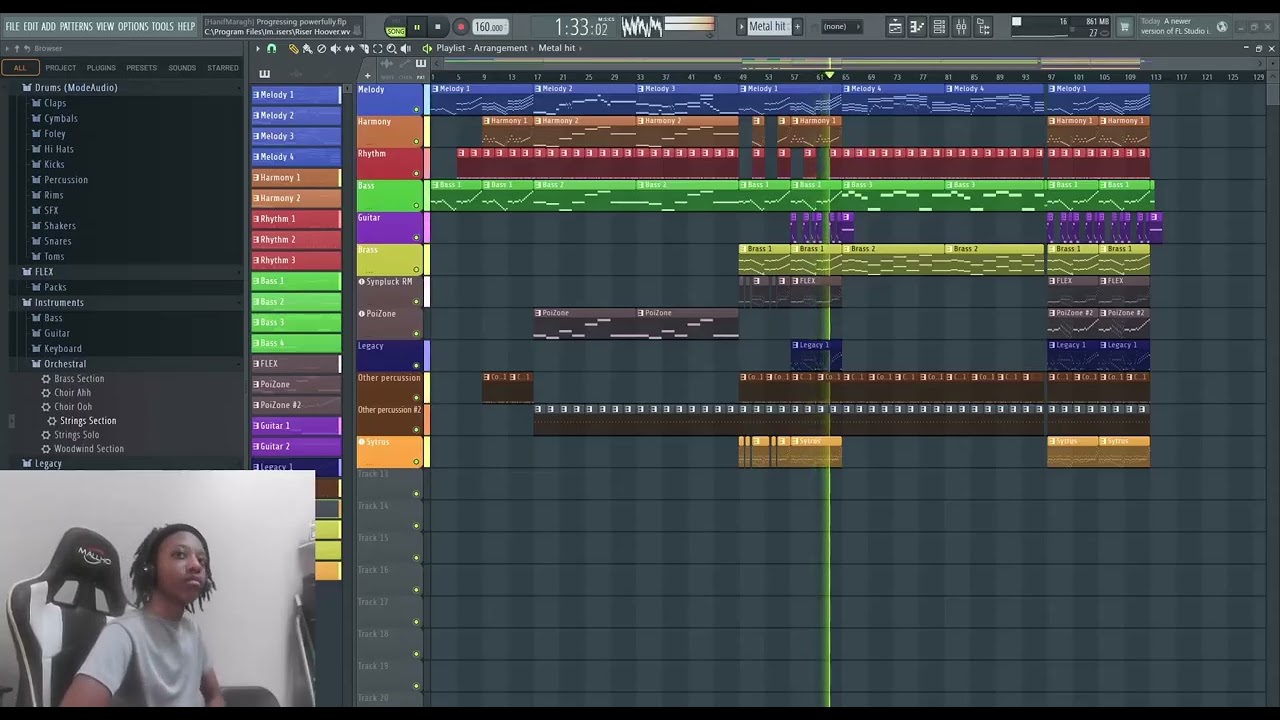Image resolution: width=1280 pixels, height=720 pixels.
Task: Switch browser to PLUGINS tab
Action: coord(101,68)
